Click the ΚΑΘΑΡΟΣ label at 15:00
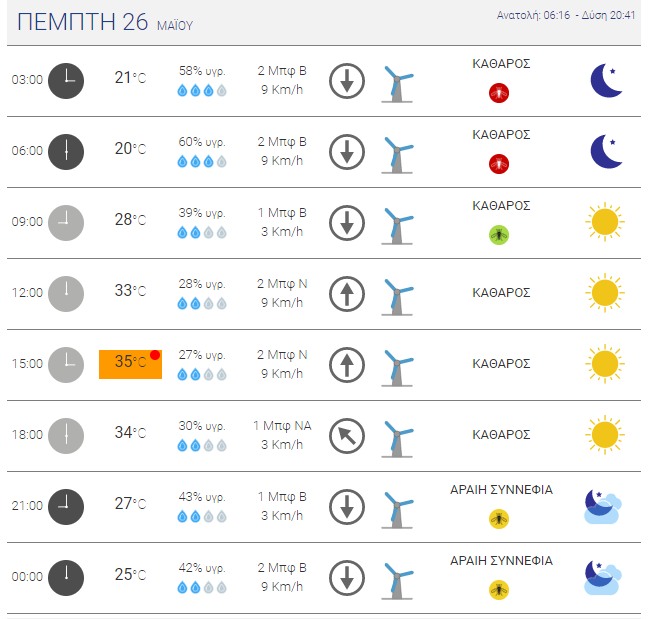 pyautogui.click(x=501, y=363)
